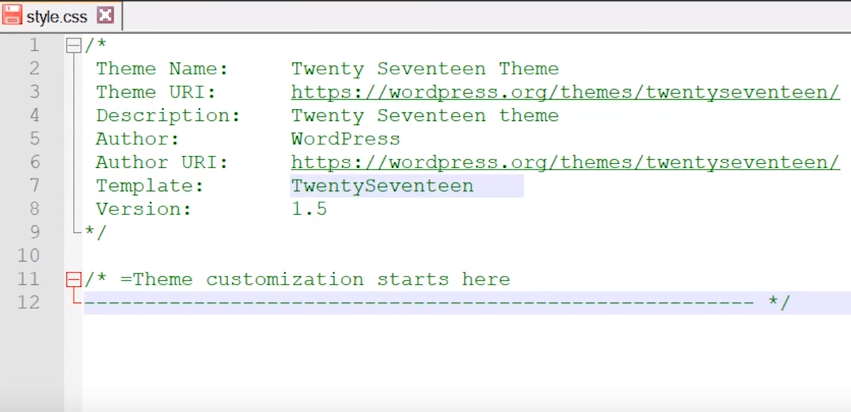Click the 'Description:' label

(x=168, y=116)
